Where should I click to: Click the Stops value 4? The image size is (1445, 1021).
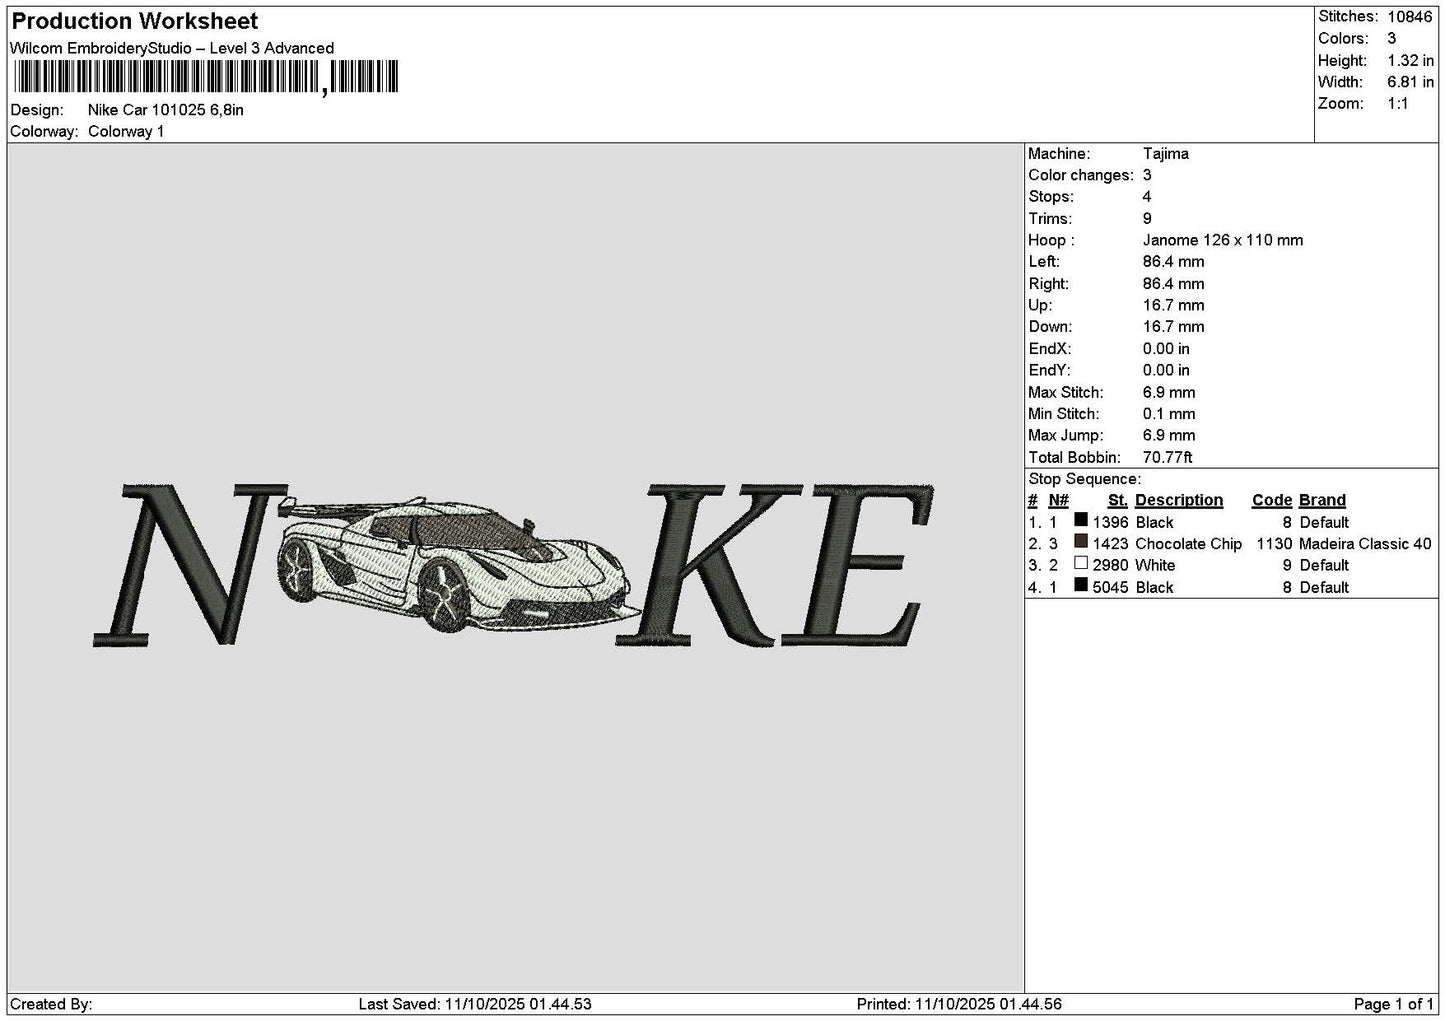coord(1147,197)
